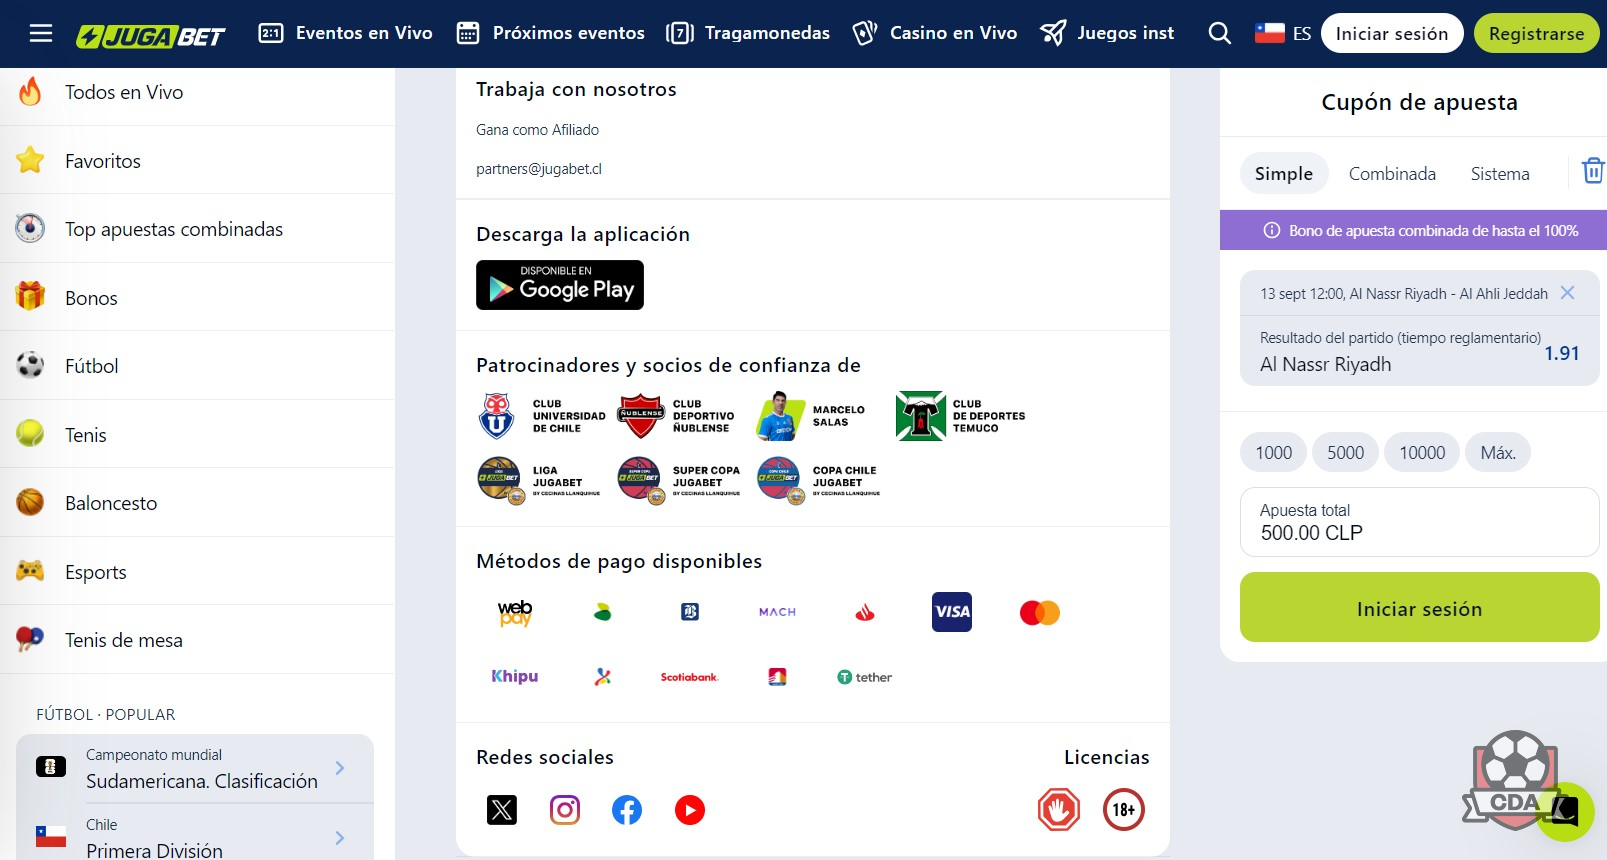Click the Copa Chile JugaBet logo
Screen dimensions: 1607x860
819,481
